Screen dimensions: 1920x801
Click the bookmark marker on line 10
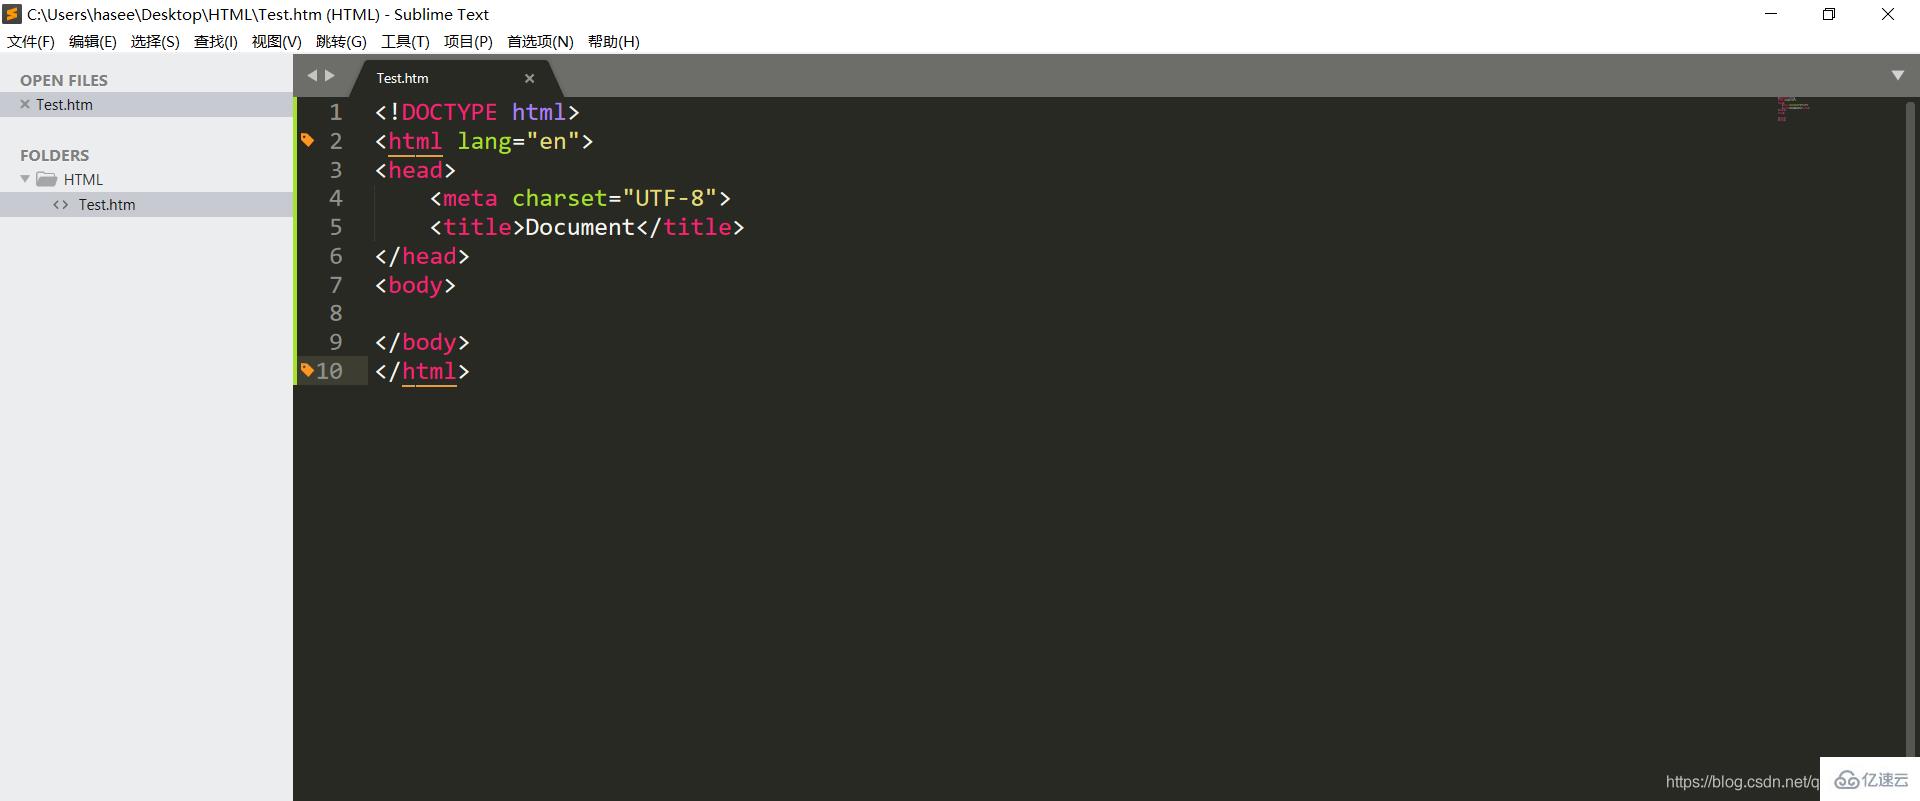307,370
